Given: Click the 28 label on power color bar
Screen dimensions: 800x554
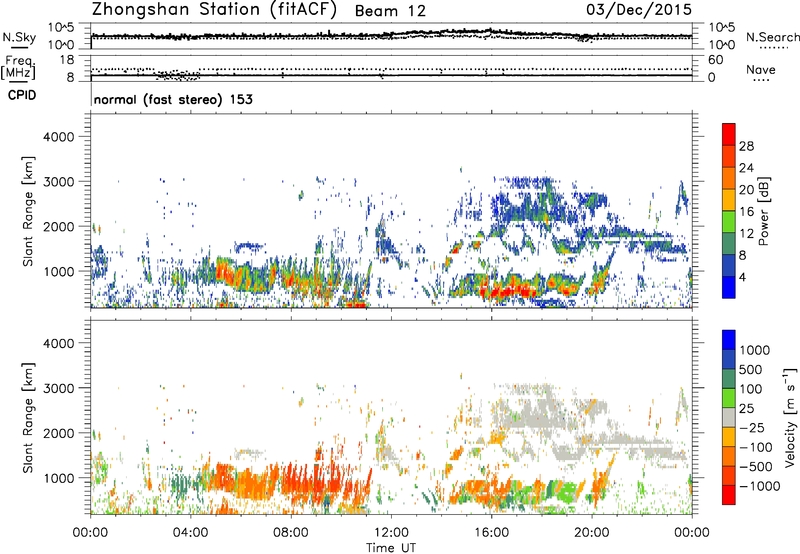Looking at the screenshot, I should point(746,146).
